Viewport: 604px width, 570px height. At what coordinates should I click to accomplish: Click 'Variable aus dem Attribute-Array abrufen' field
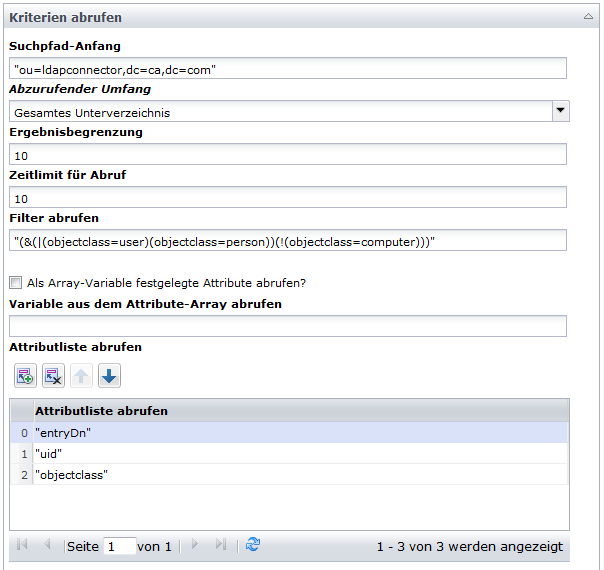pos(287,326)
